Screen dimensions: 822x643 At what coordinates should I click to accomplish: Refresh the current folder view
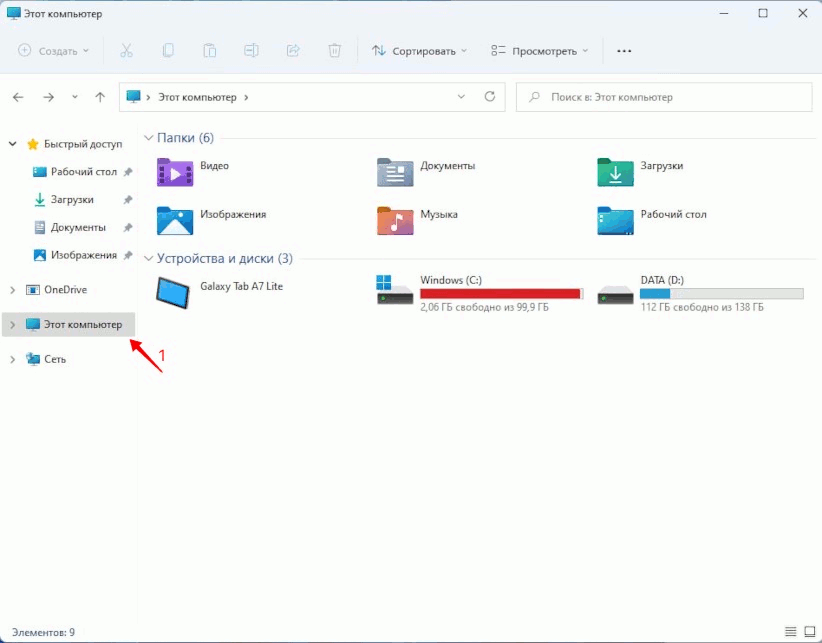[490, 97]
